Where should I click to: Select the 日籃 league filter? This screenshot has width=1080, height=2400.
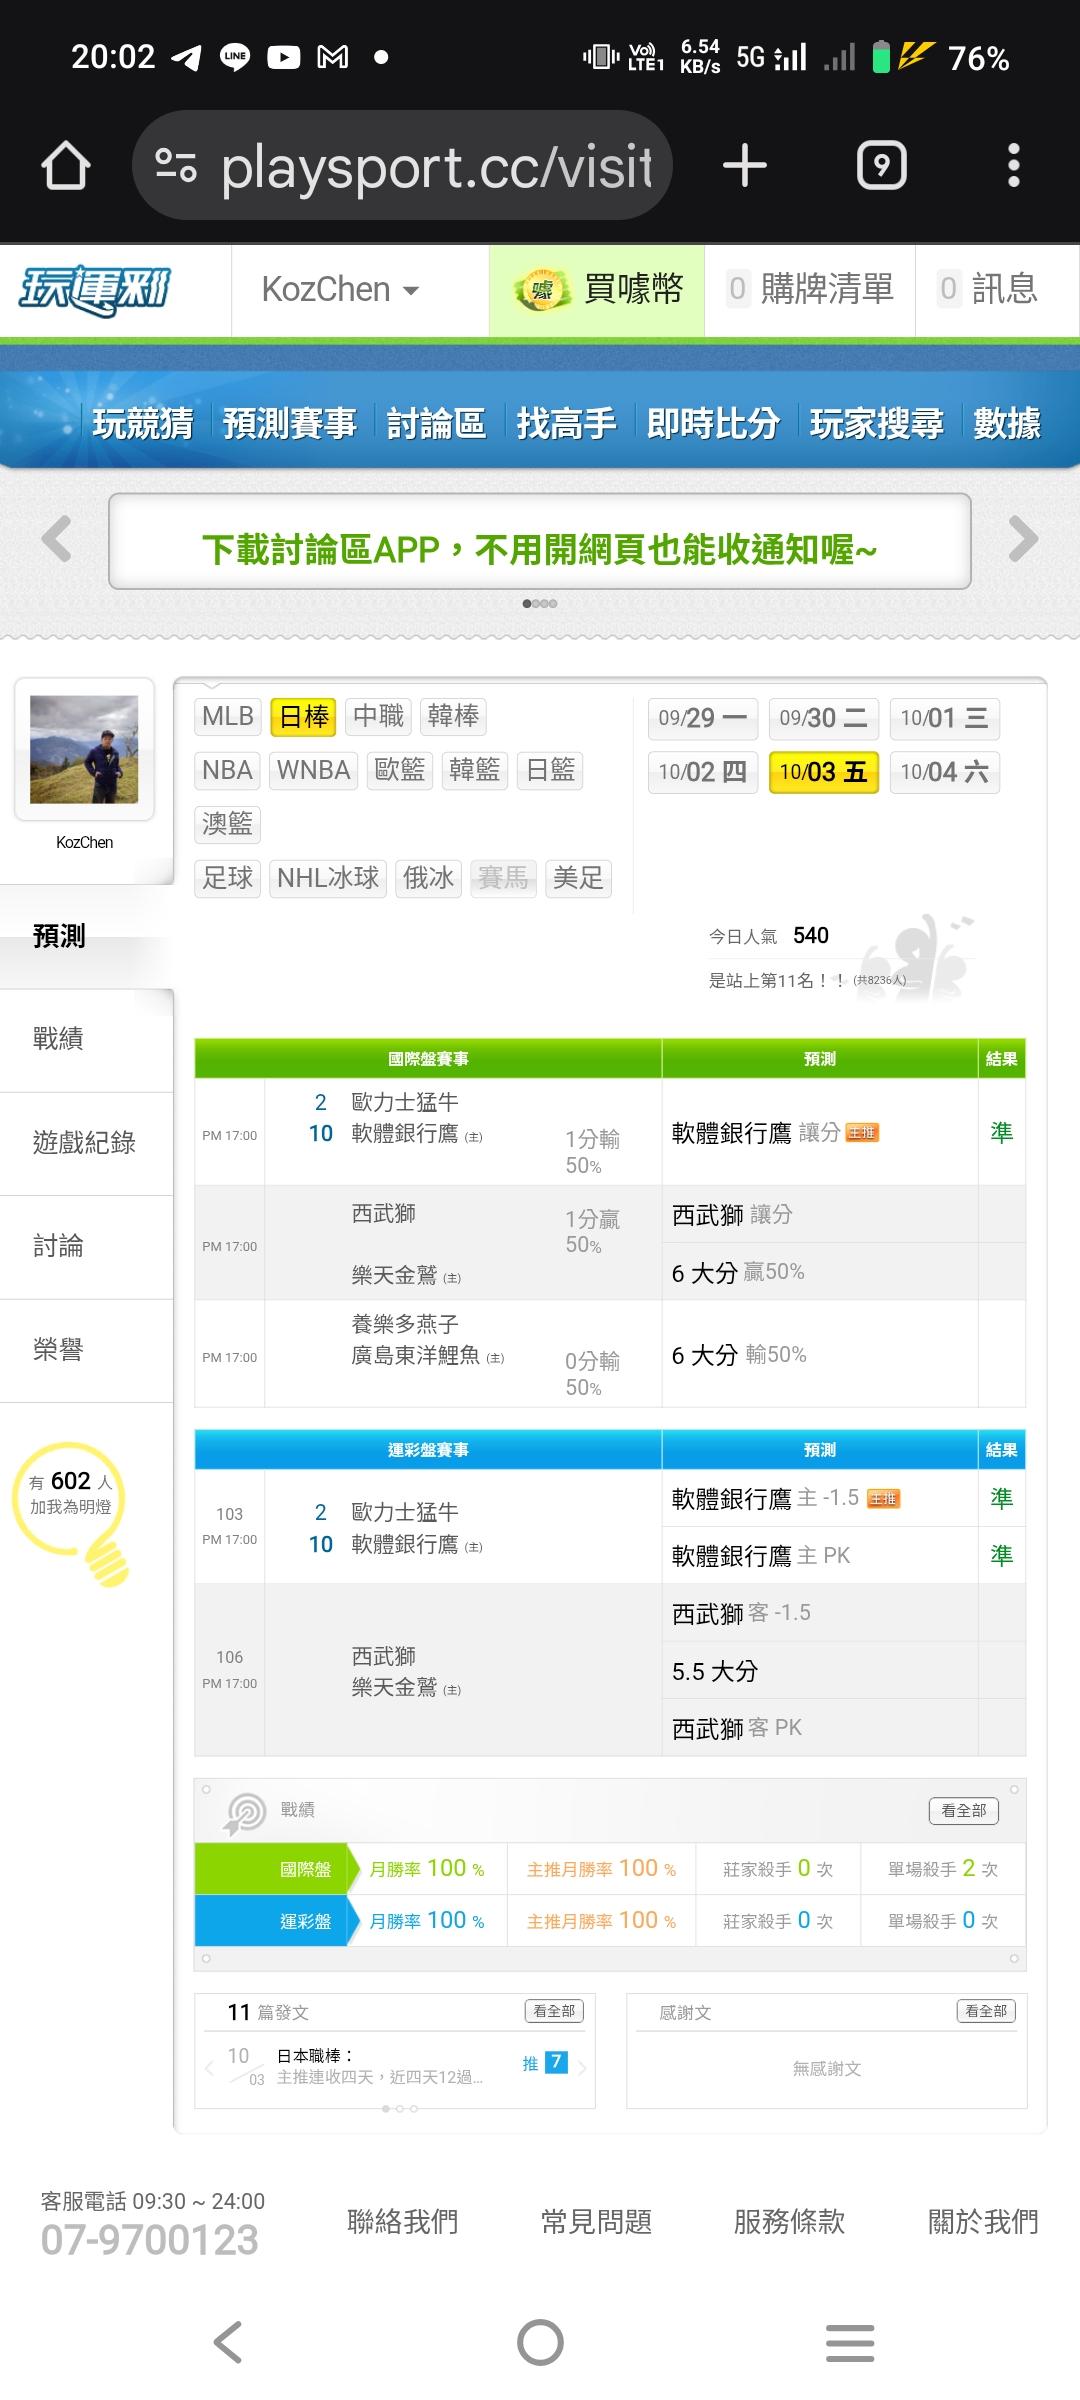pyautogui.click(x=550, y=770)
